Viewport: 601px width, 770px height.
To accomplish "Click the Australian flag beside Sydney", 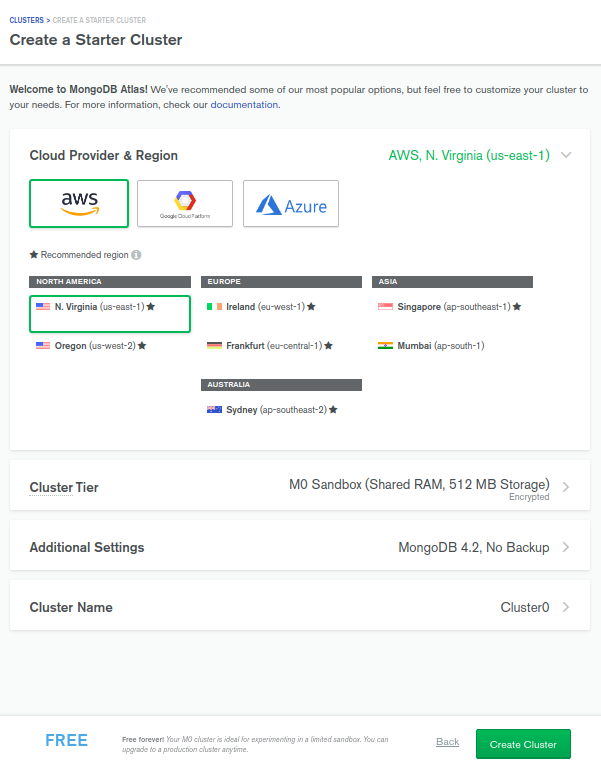I will click(x=214, y=410).
